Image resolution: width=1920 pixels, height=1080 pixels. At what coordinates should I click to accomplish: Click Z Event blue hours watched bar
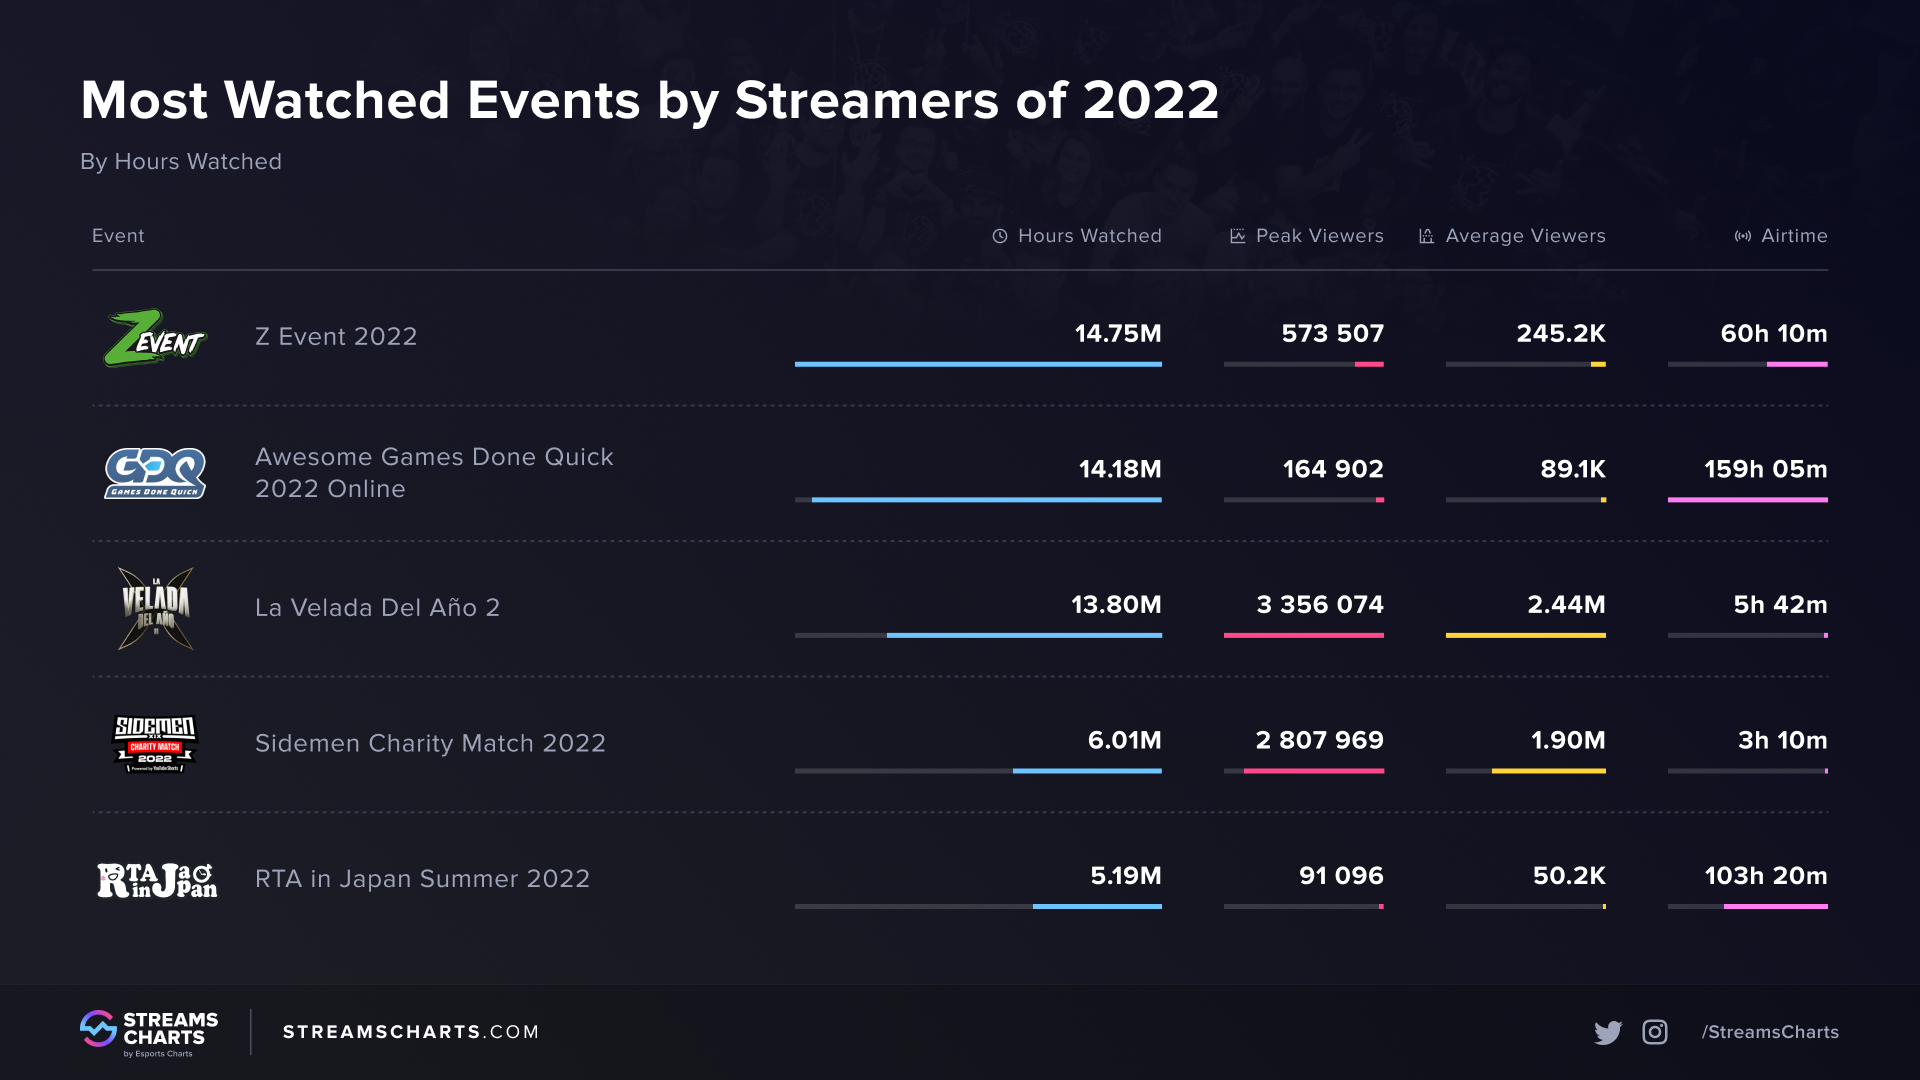click(x=978, y=364)
